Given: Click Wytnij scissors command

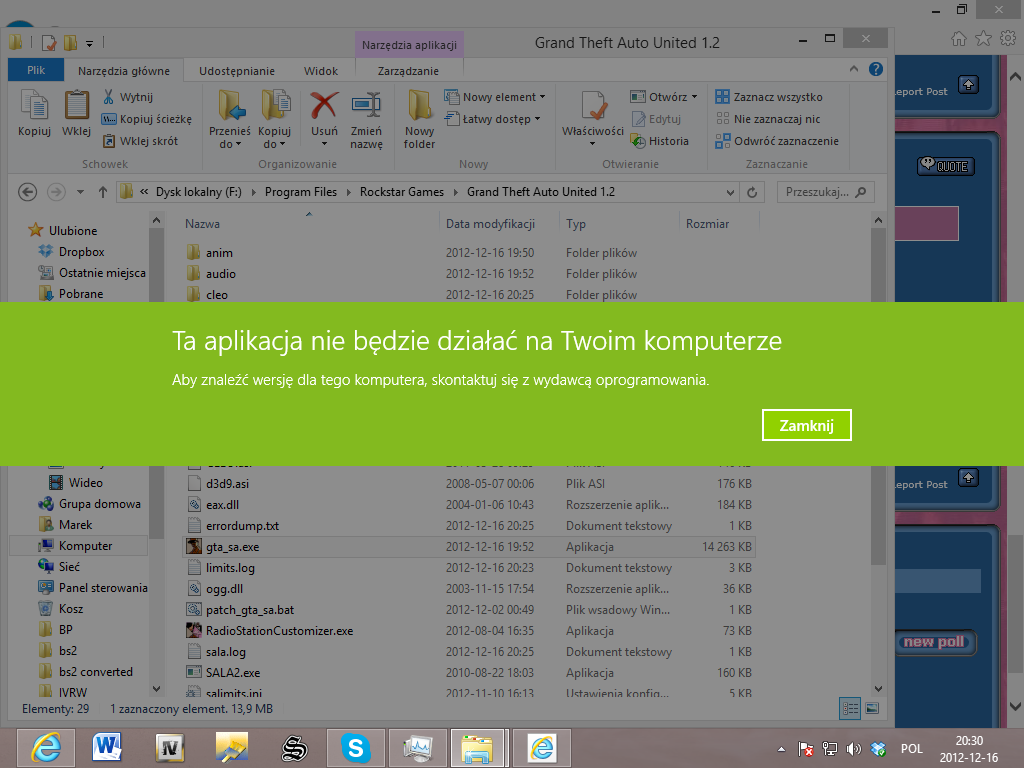Looking at the screenshot, I should pyautogui.click(x=127, y=97).
